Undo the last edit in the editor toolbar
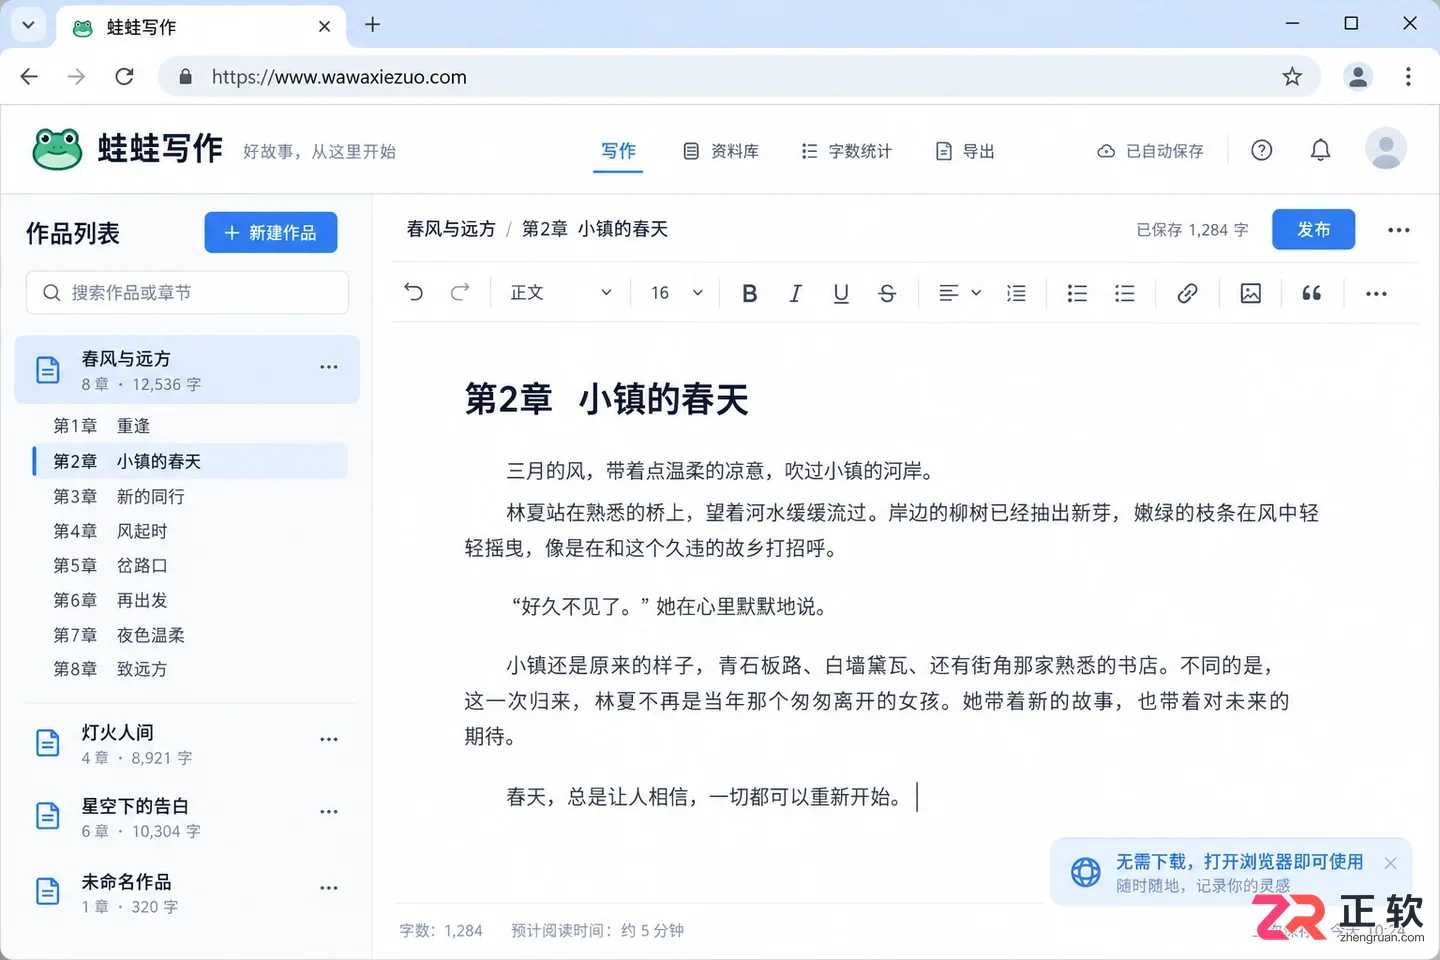Viewport: 1440px width, 960px height. [414, 292]
